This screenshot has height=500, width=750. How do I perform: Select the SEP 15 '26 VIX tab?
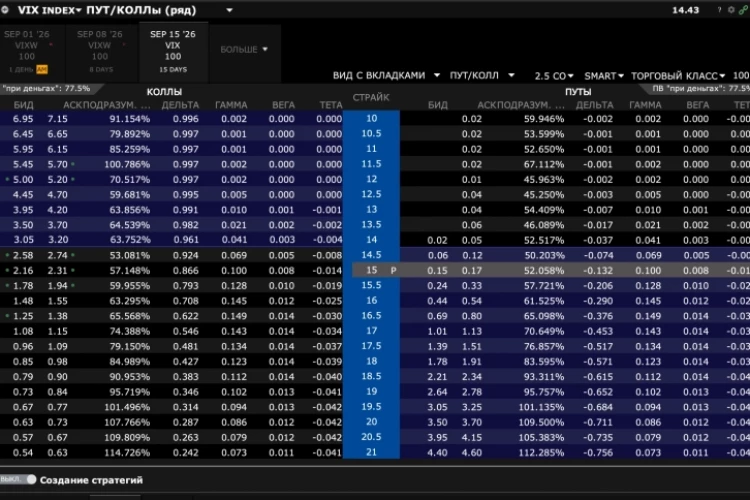pyautogui.click(x=173, y=52)
